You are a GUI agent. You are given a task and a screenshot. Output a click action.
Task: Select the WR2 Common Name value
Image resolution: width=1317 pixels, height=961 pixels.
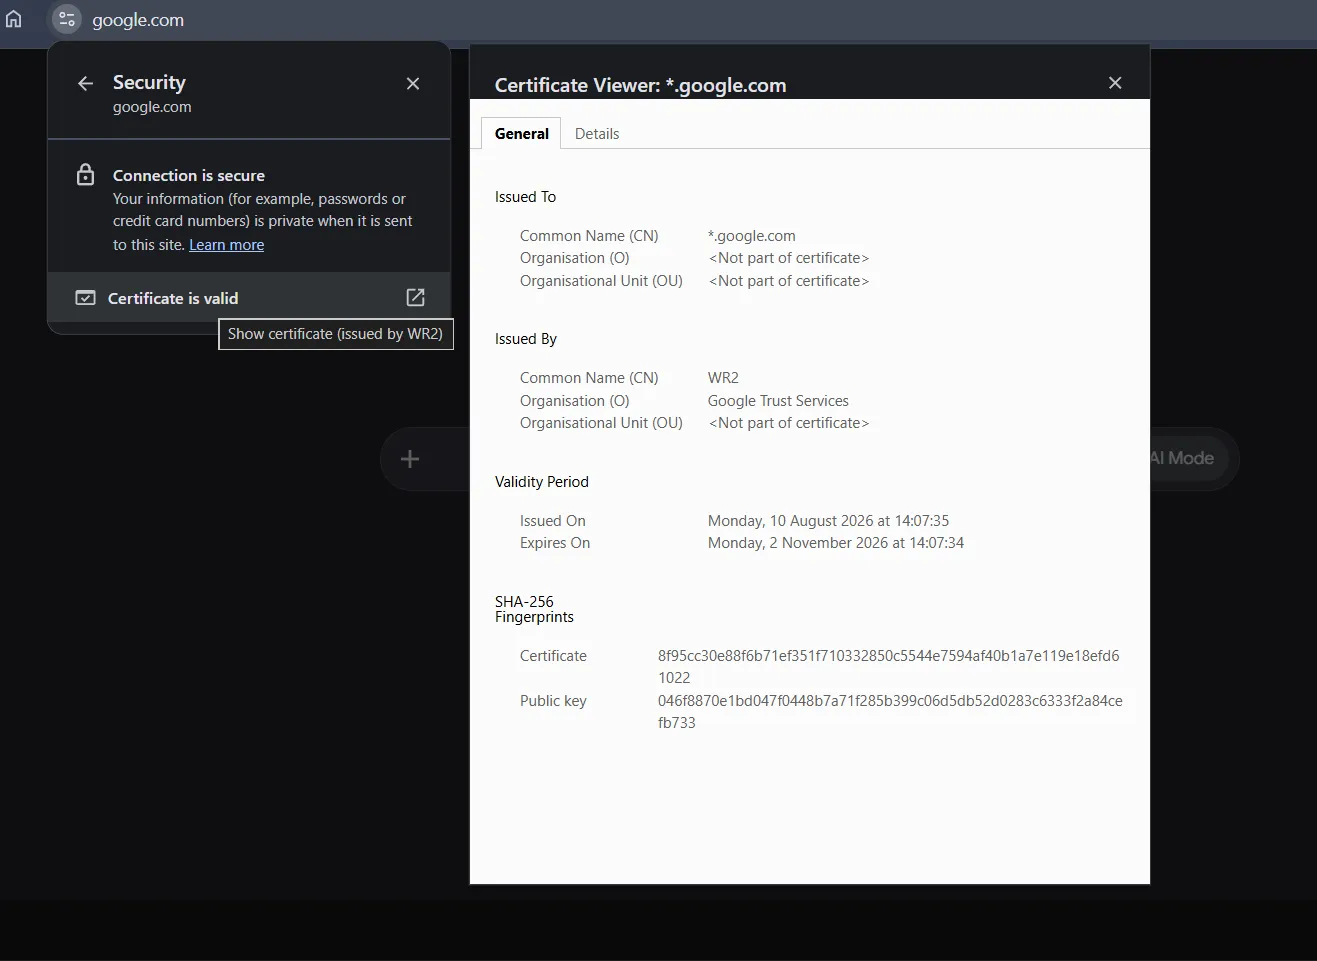tap(723, 378)
